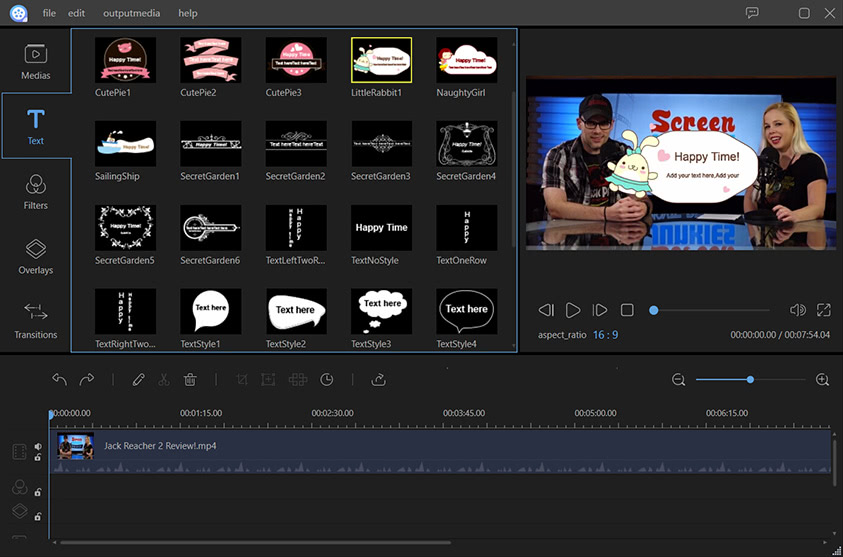Delete the clip with the trash icon
Image resolution: width=843 pixels, height=557 pixels.
click(x=190, y=380)
